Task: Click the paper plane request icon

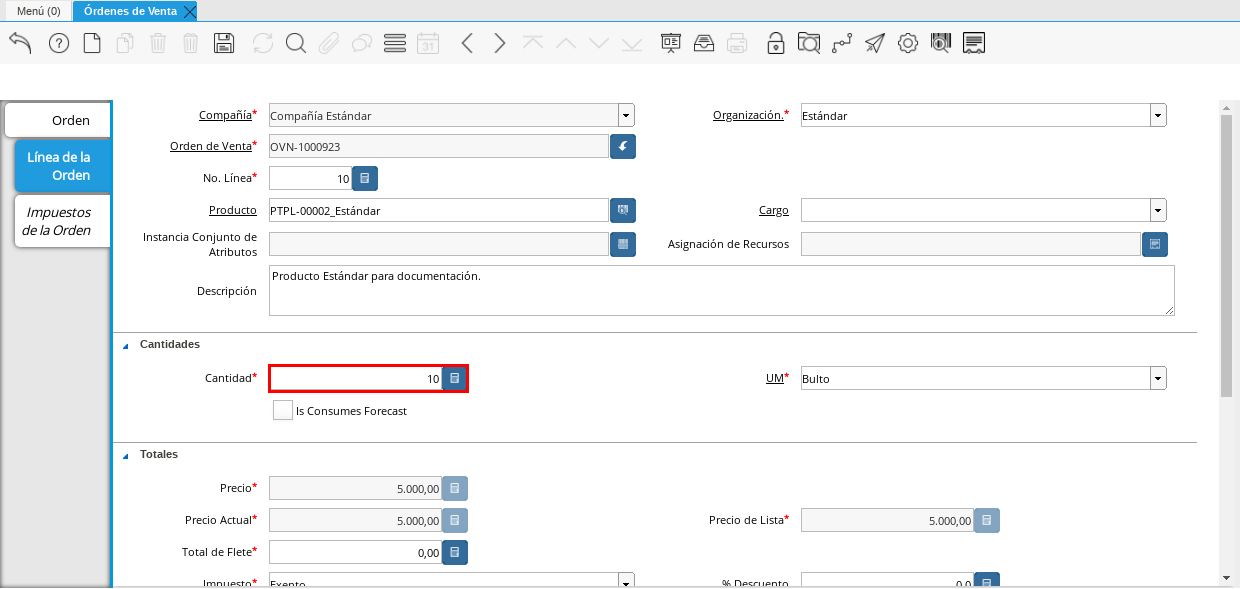Action: [x=875, y=43]
